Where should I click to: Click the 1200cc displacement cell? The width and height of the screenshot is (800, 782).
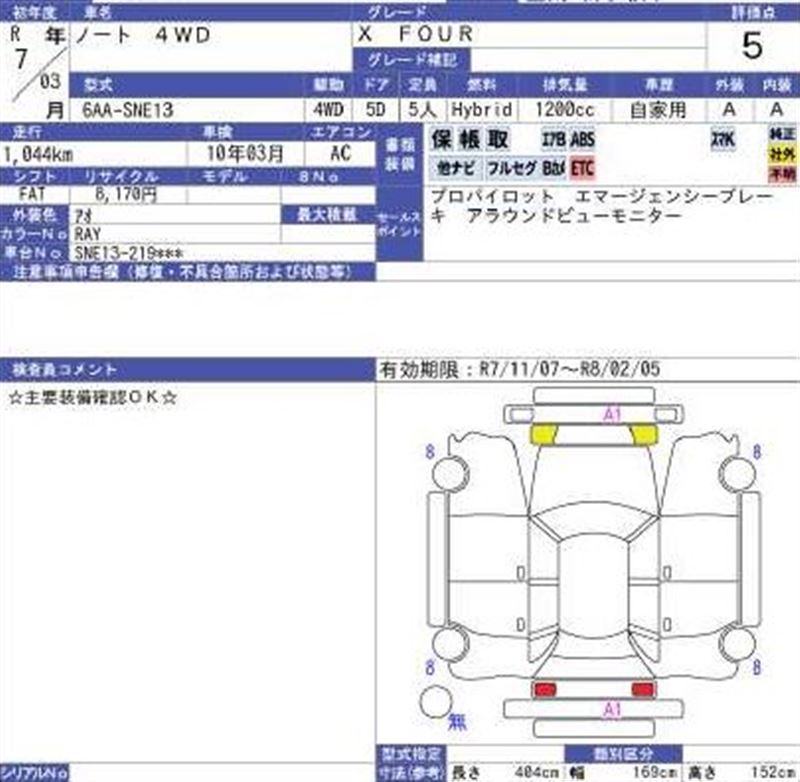point(565,109)
